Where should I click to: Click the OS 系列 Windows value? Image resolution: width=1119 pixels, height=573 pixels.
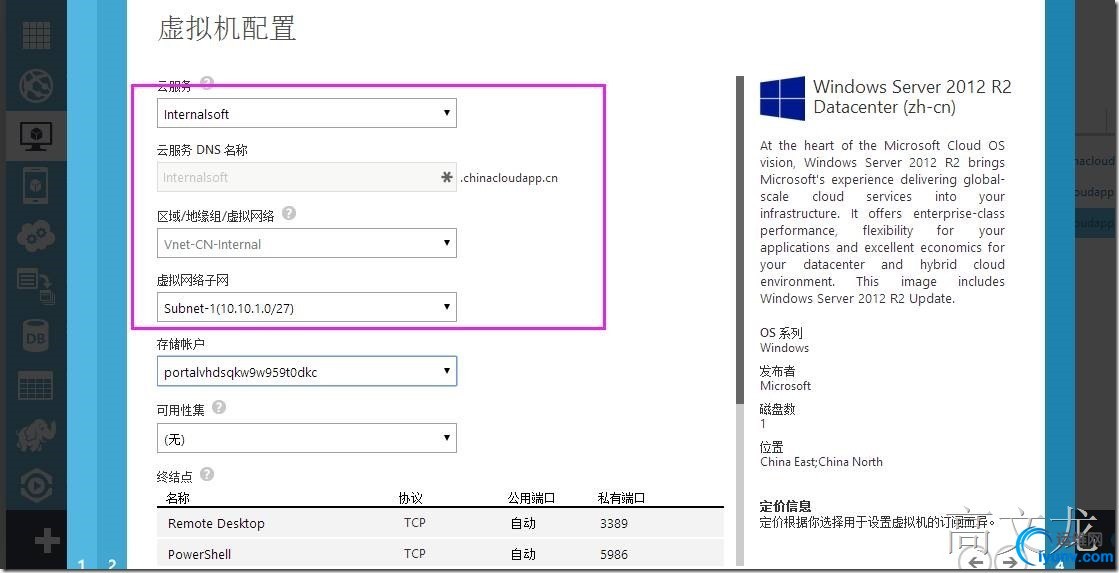784,348
